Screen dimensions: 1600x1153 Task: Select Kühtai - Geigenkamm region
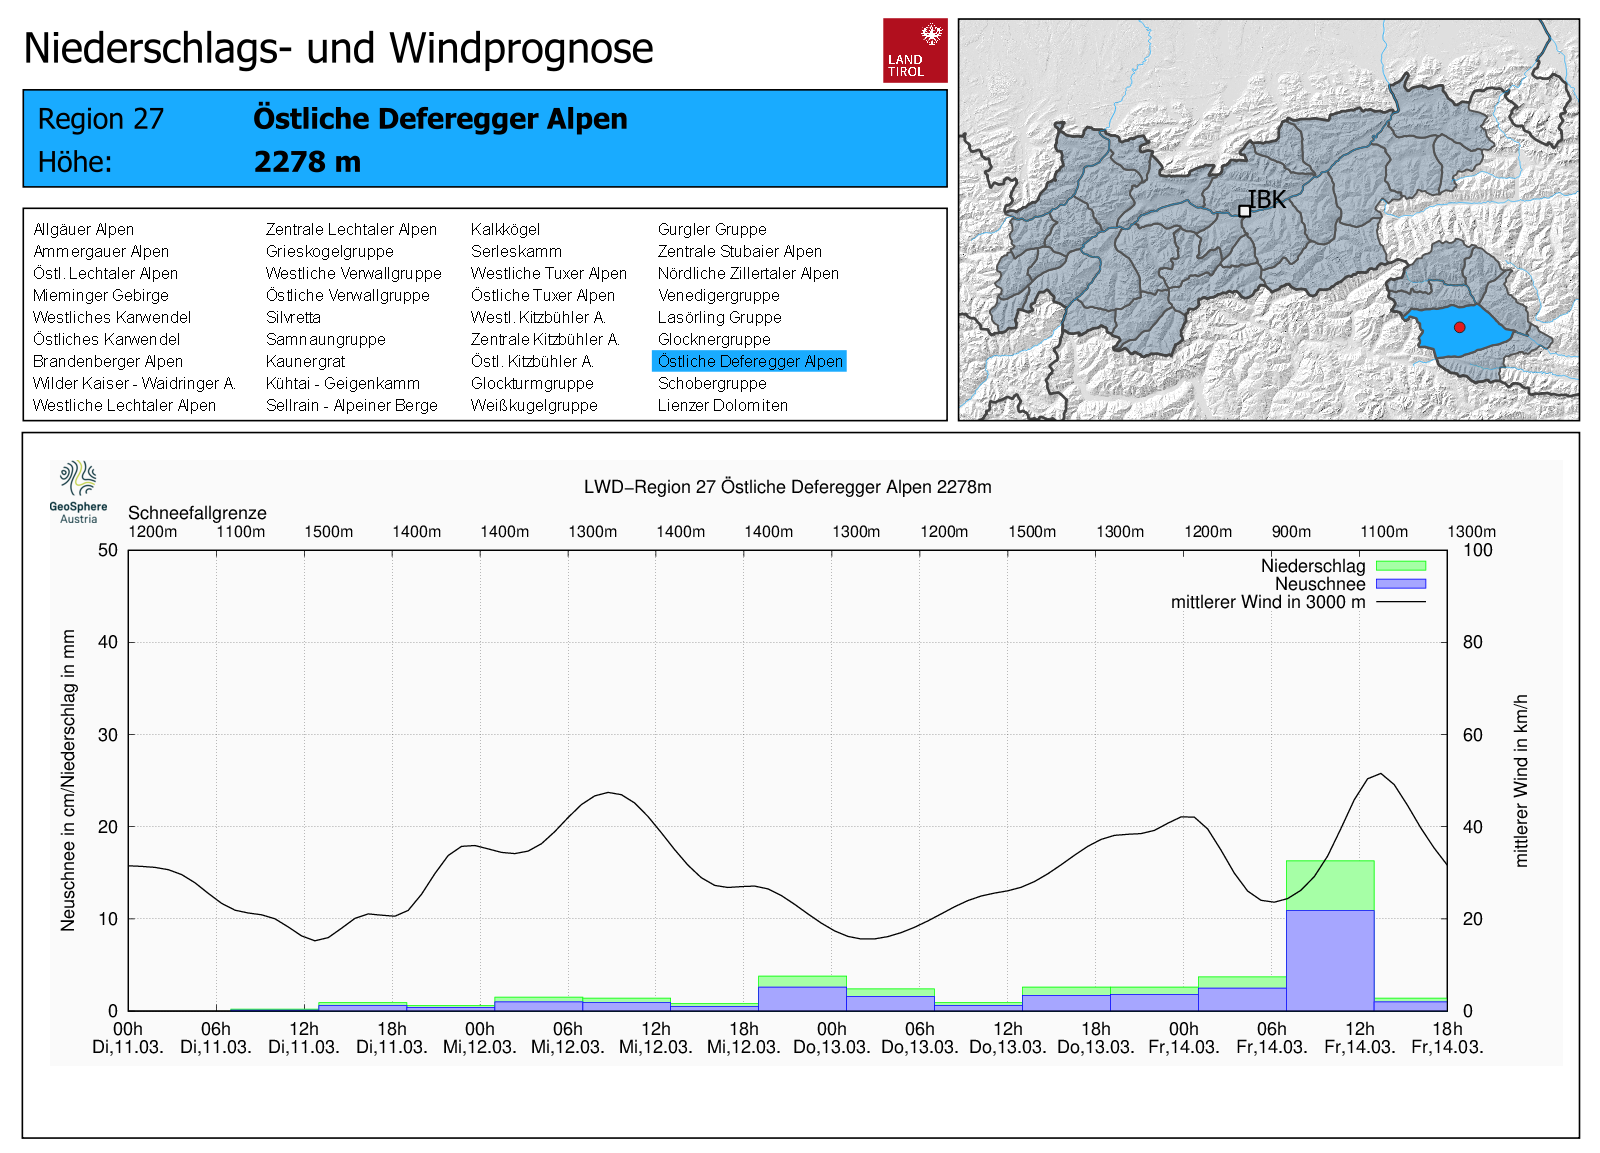coord(342,384)
